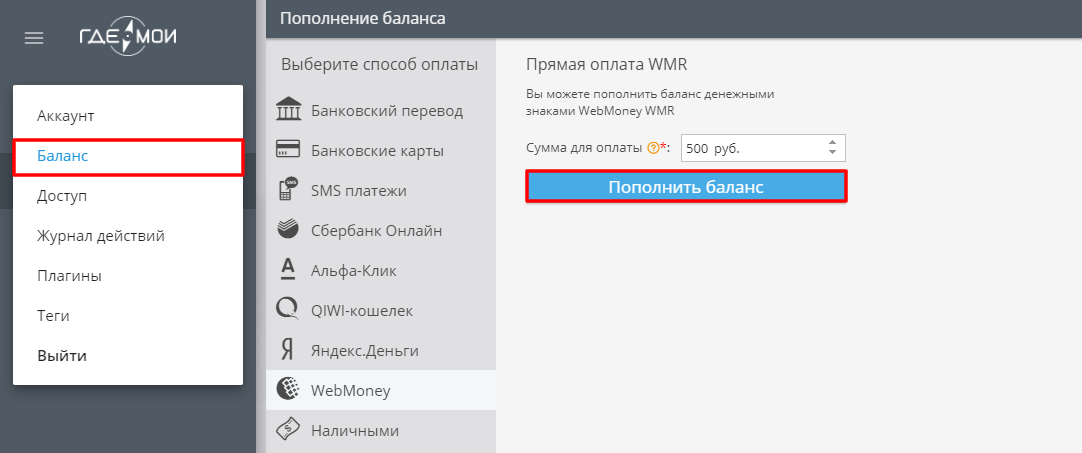Go to Плагины in the menu
Image resolution: width=1082 pixels, height=453 pixels.
(x=128, y=276)
